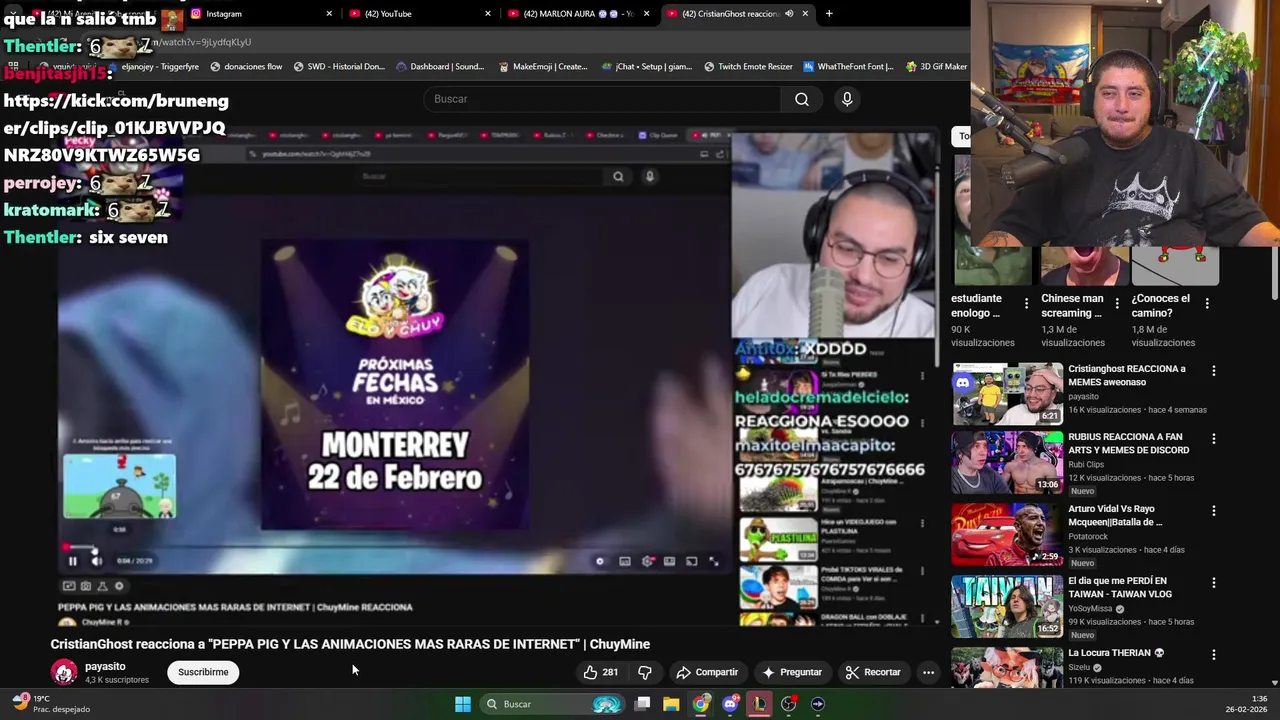The image size is (1280, 720).
Task: Open OBS Studio from the taskbar
Action: point(789,704)
